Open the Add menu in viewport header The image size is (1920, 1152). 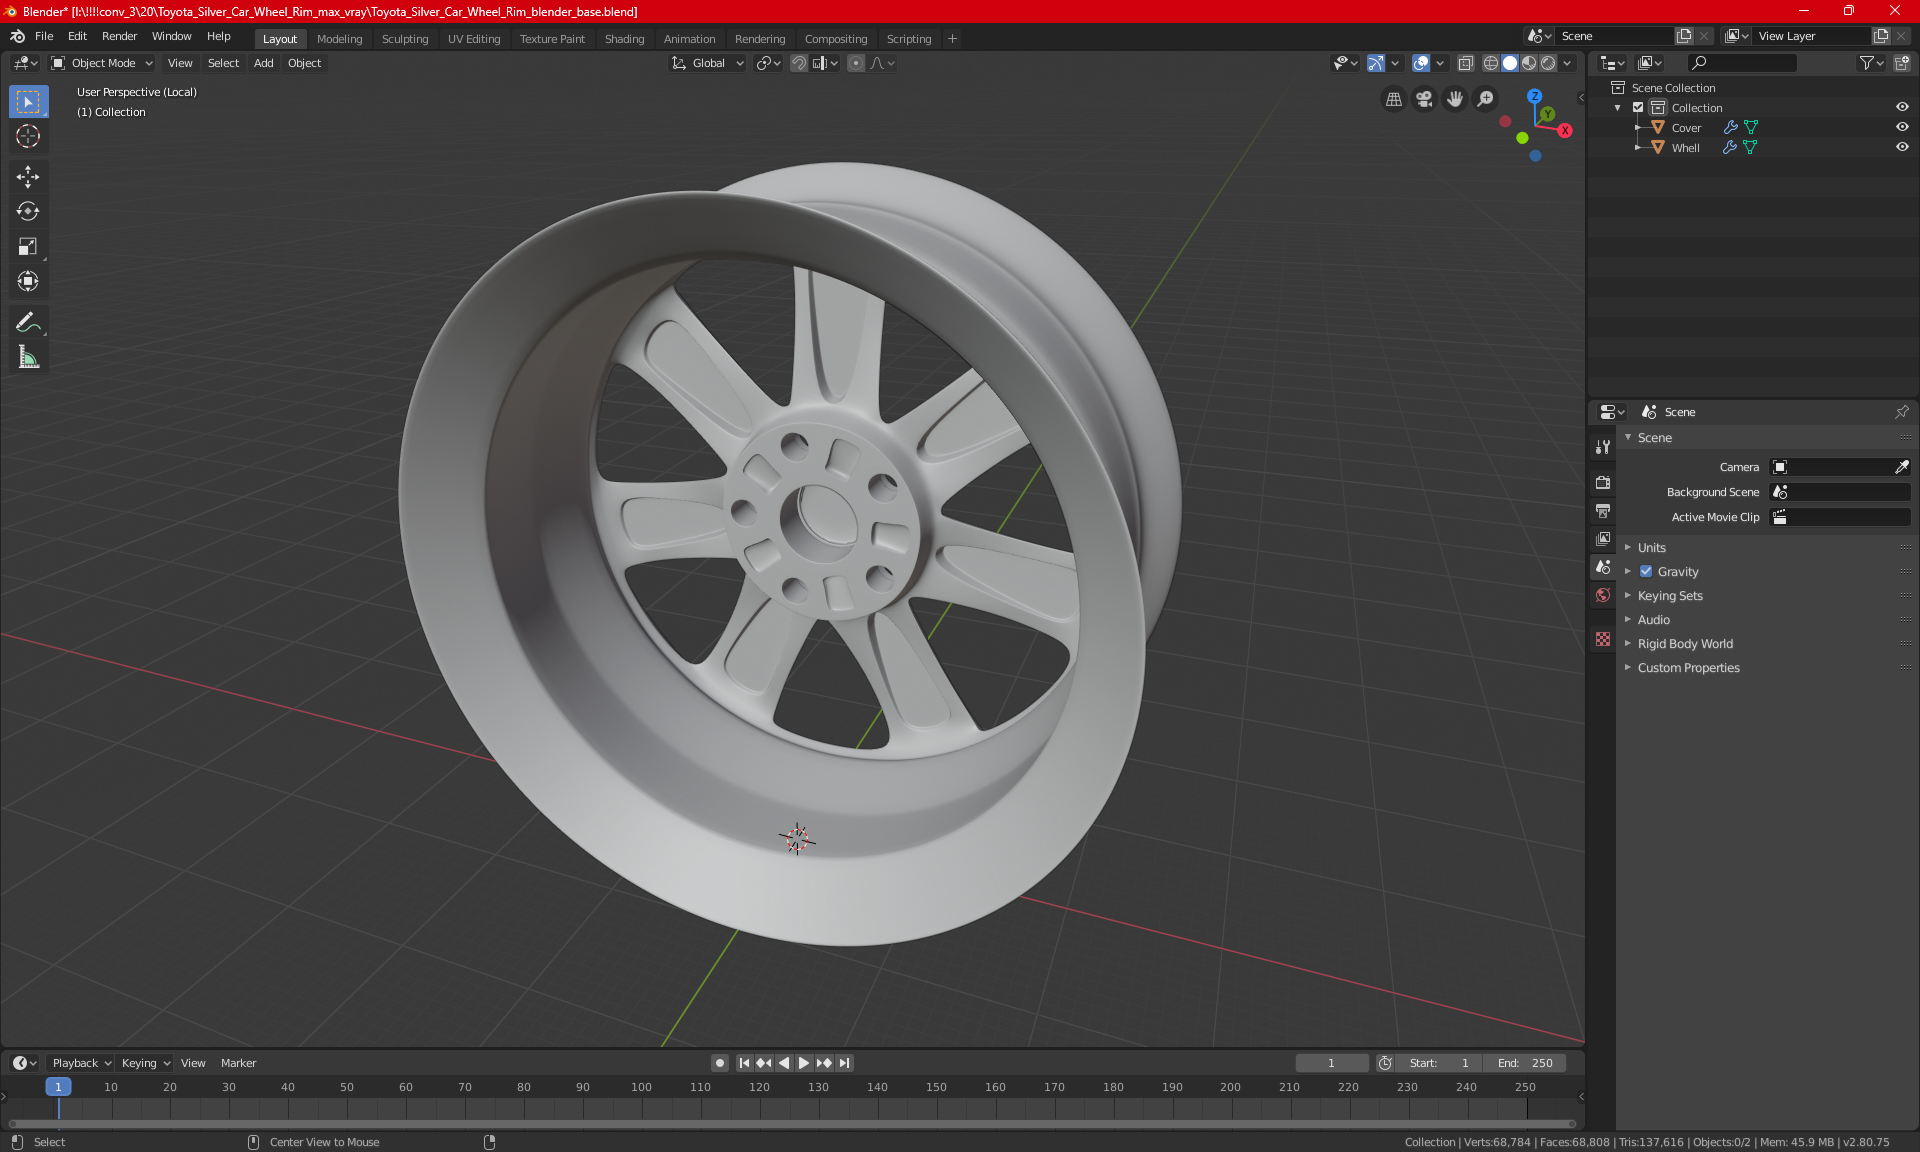[263, 63]
